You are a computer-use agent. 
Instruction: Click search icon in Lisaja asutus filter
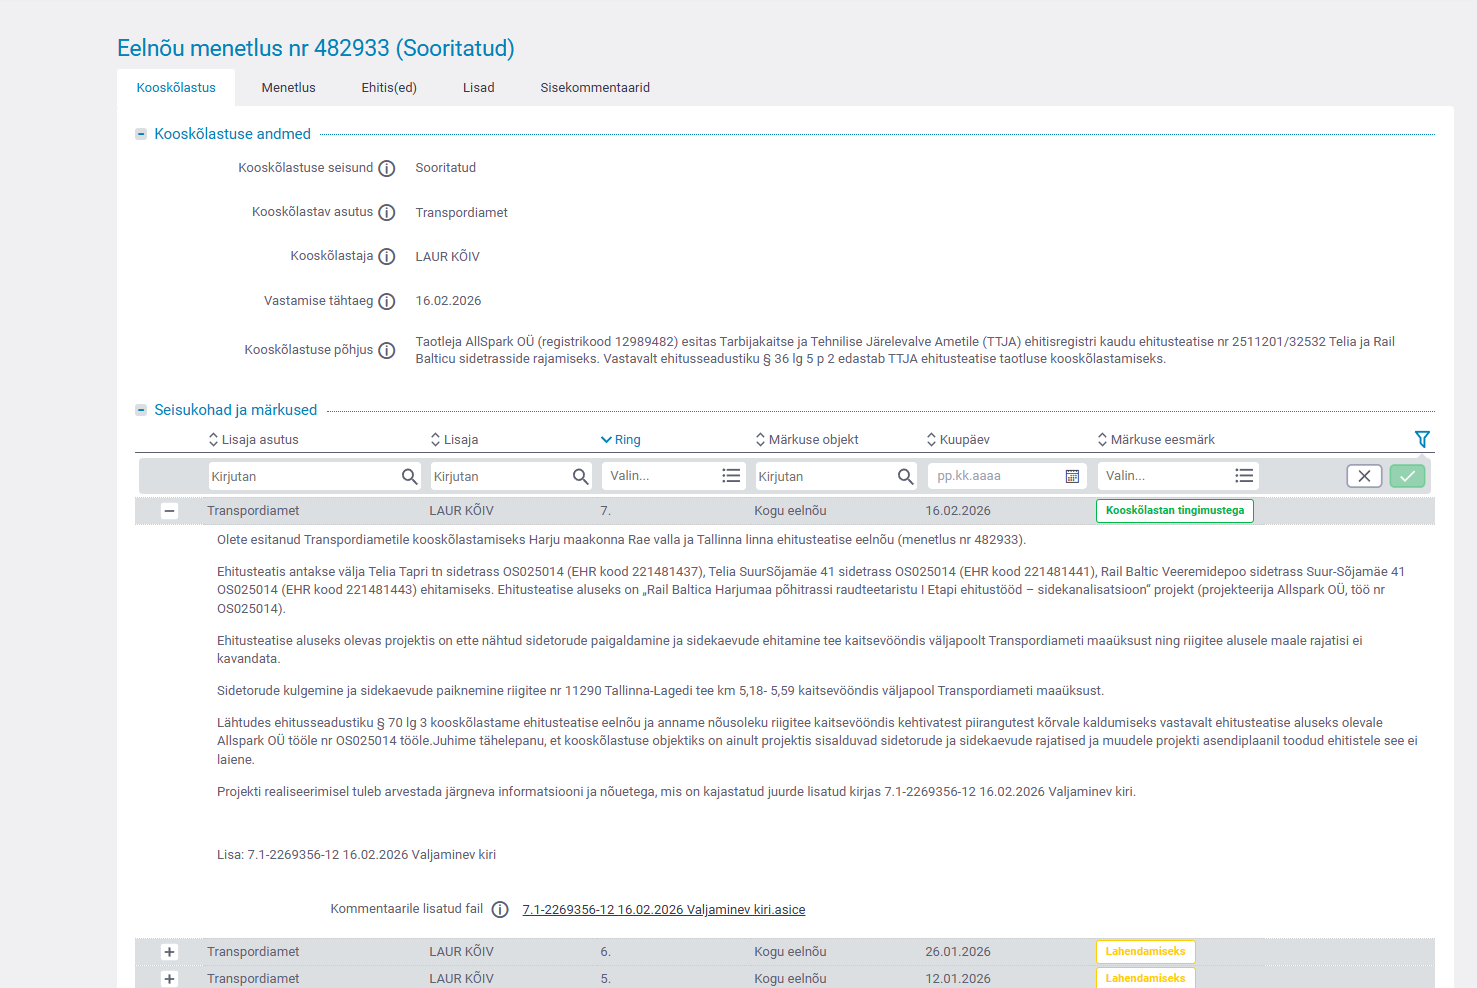tap(409, 477)
